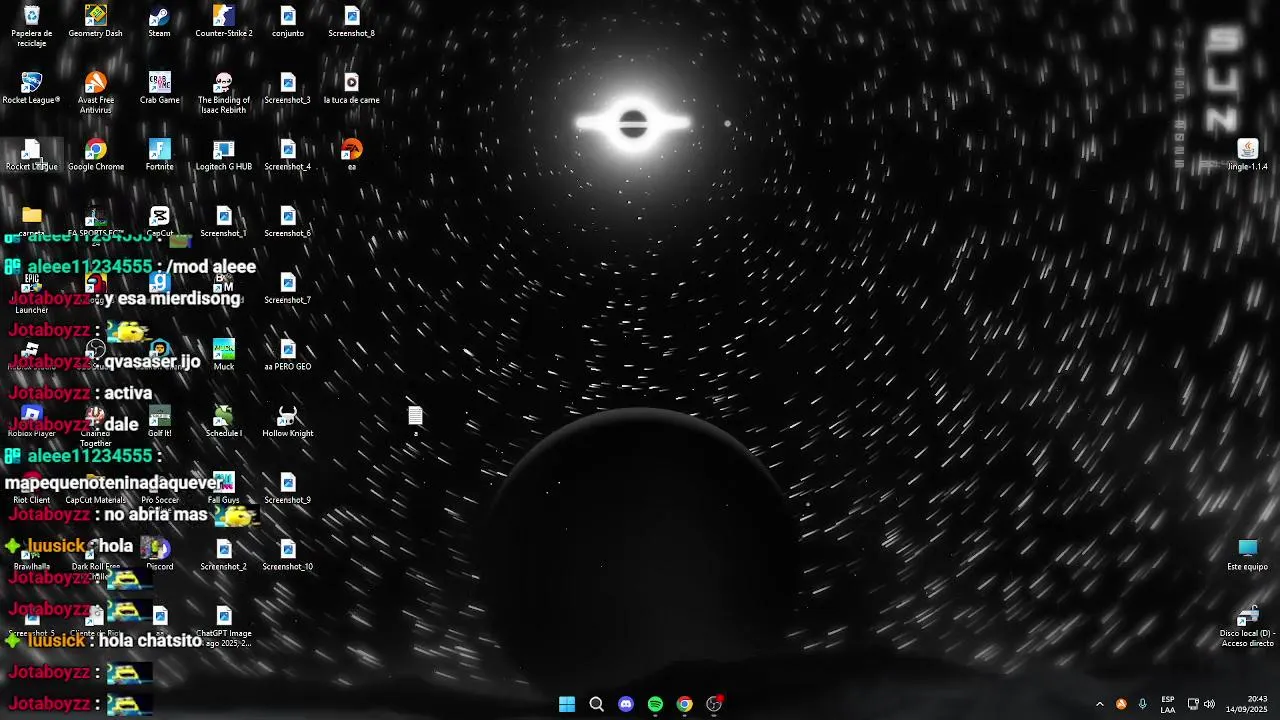Open the Avast tray icon
Image resolution: width=1280 pixels, height=720 pixels.
click(x=1121, y=704)
